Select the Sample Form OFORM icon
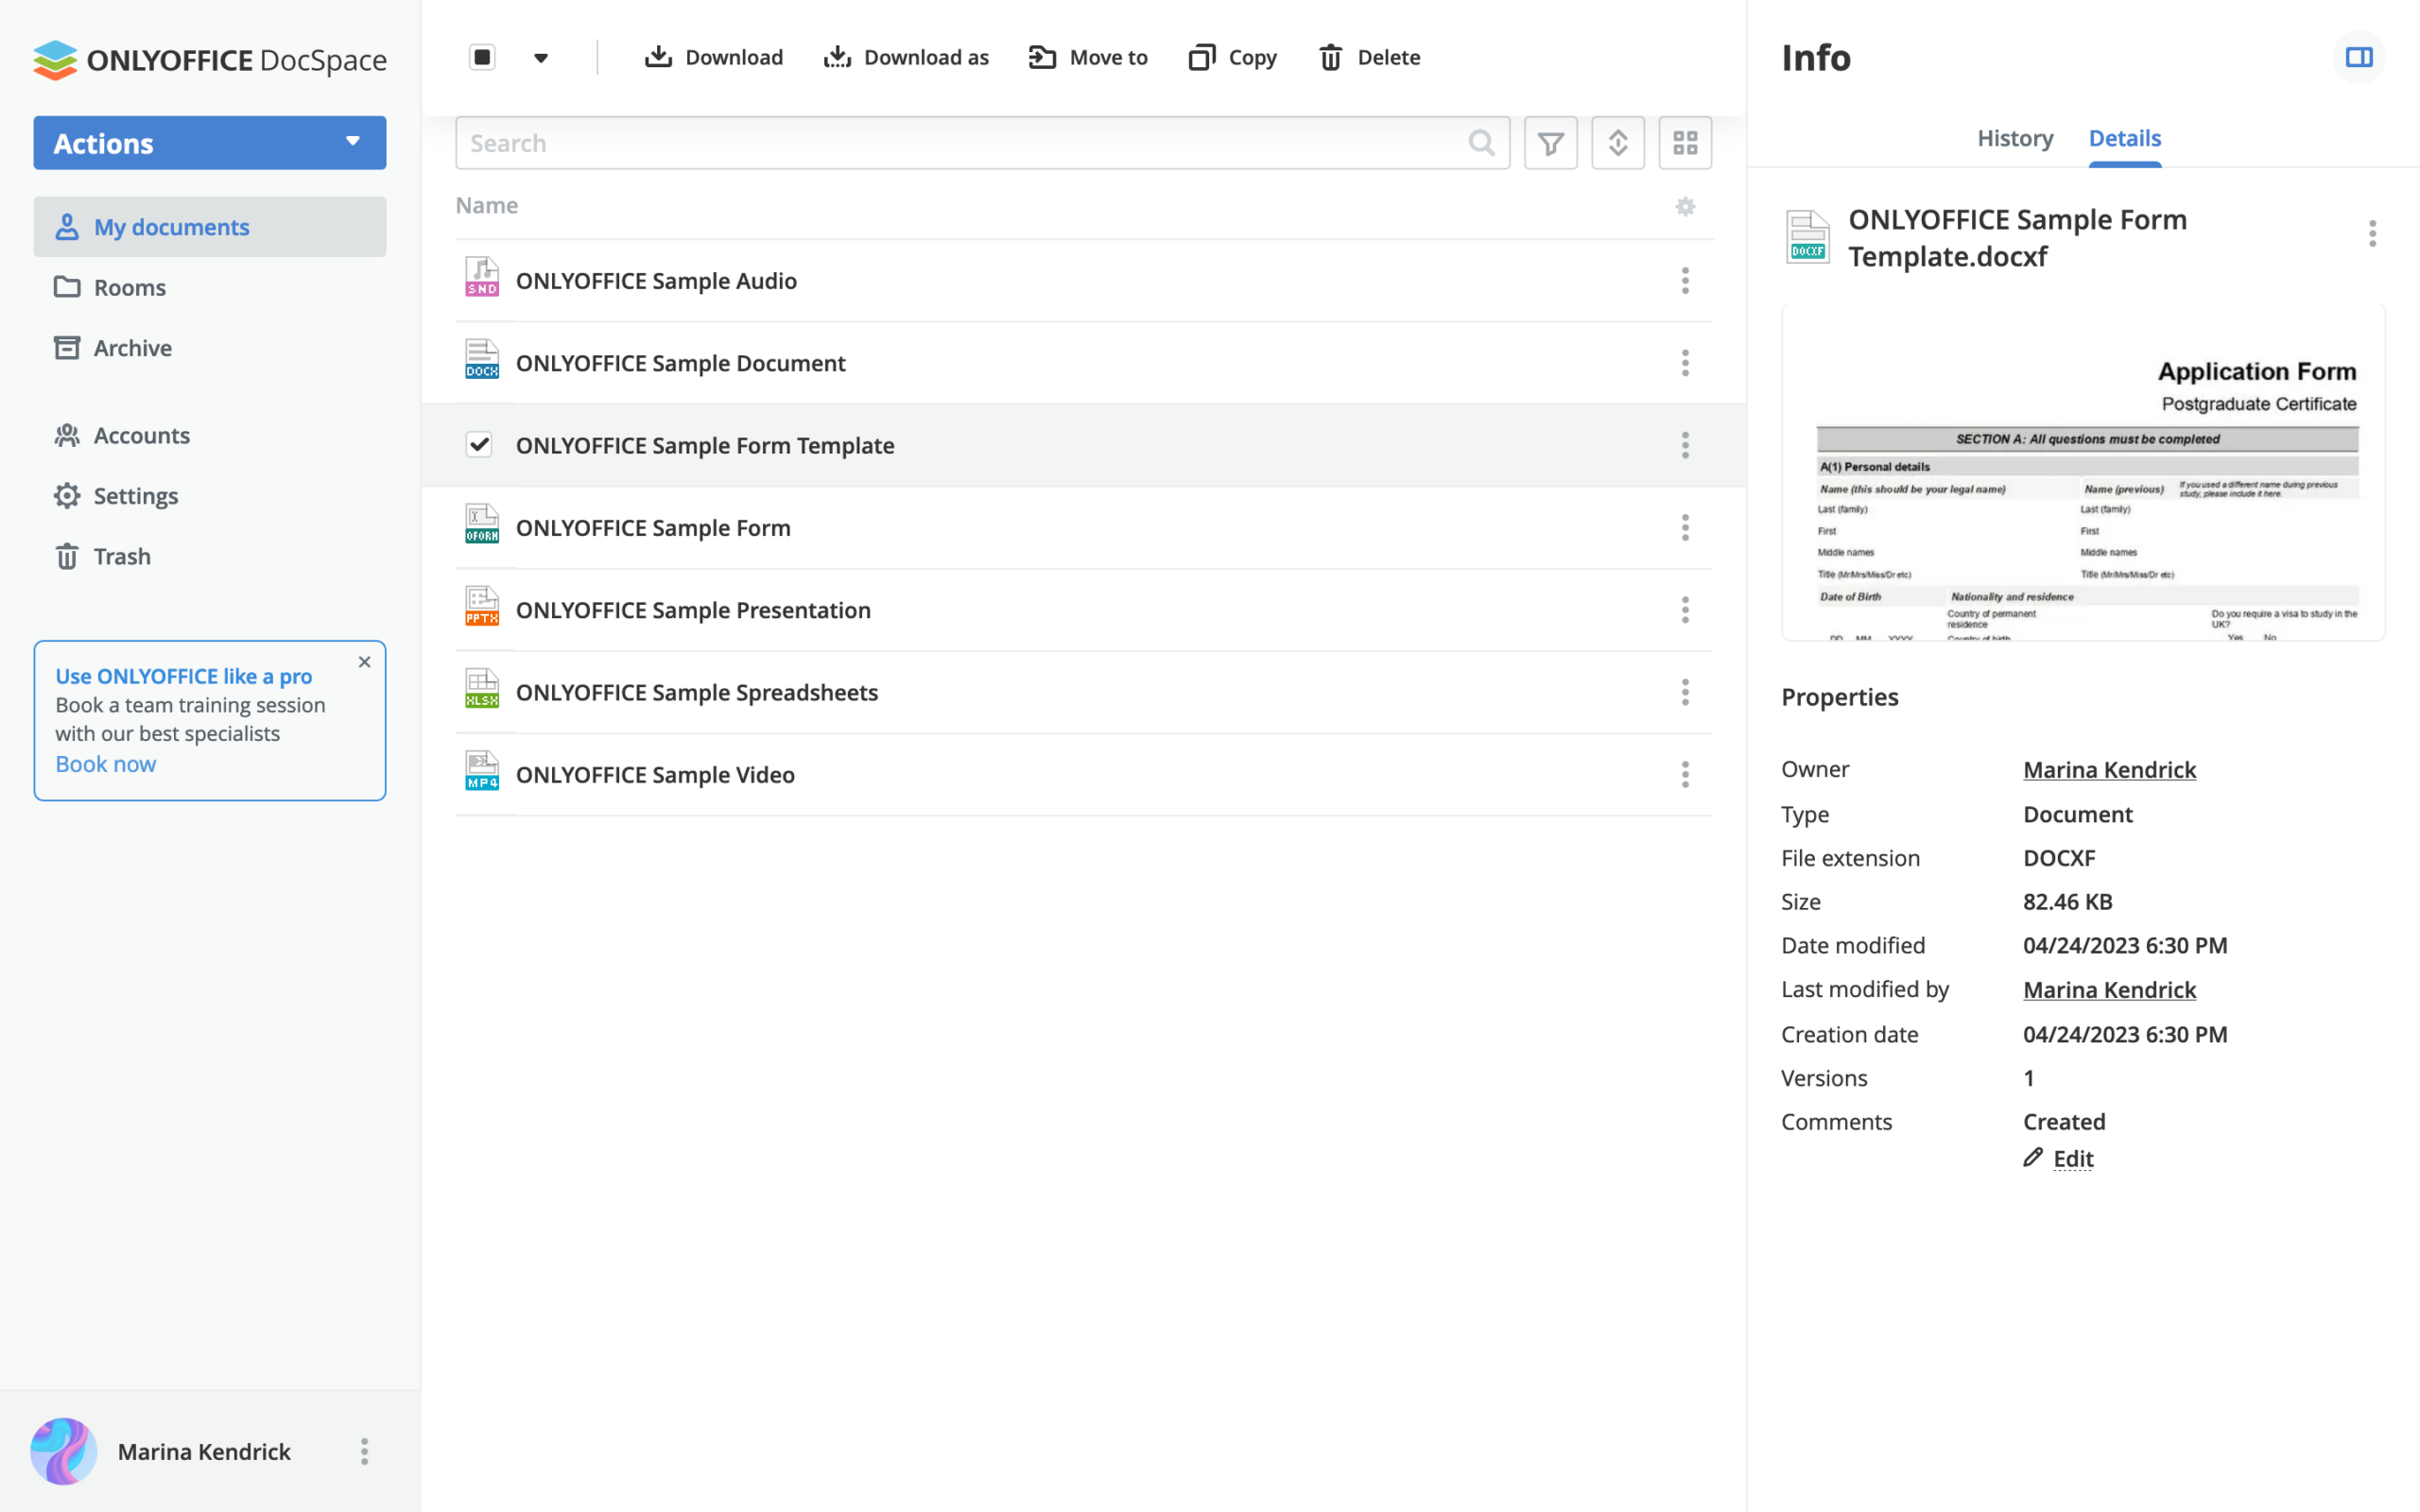This screenshot has height=1512, width=2420. point(482,524)
